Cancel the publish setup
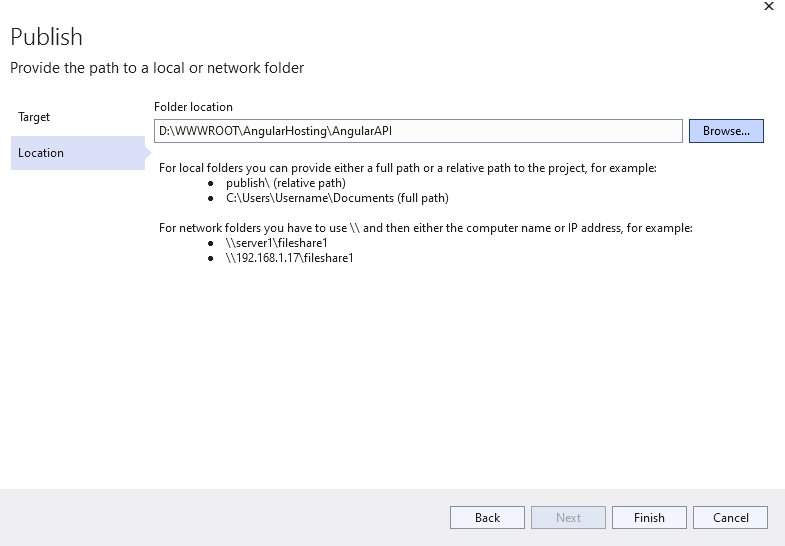 tap(730, 517)
